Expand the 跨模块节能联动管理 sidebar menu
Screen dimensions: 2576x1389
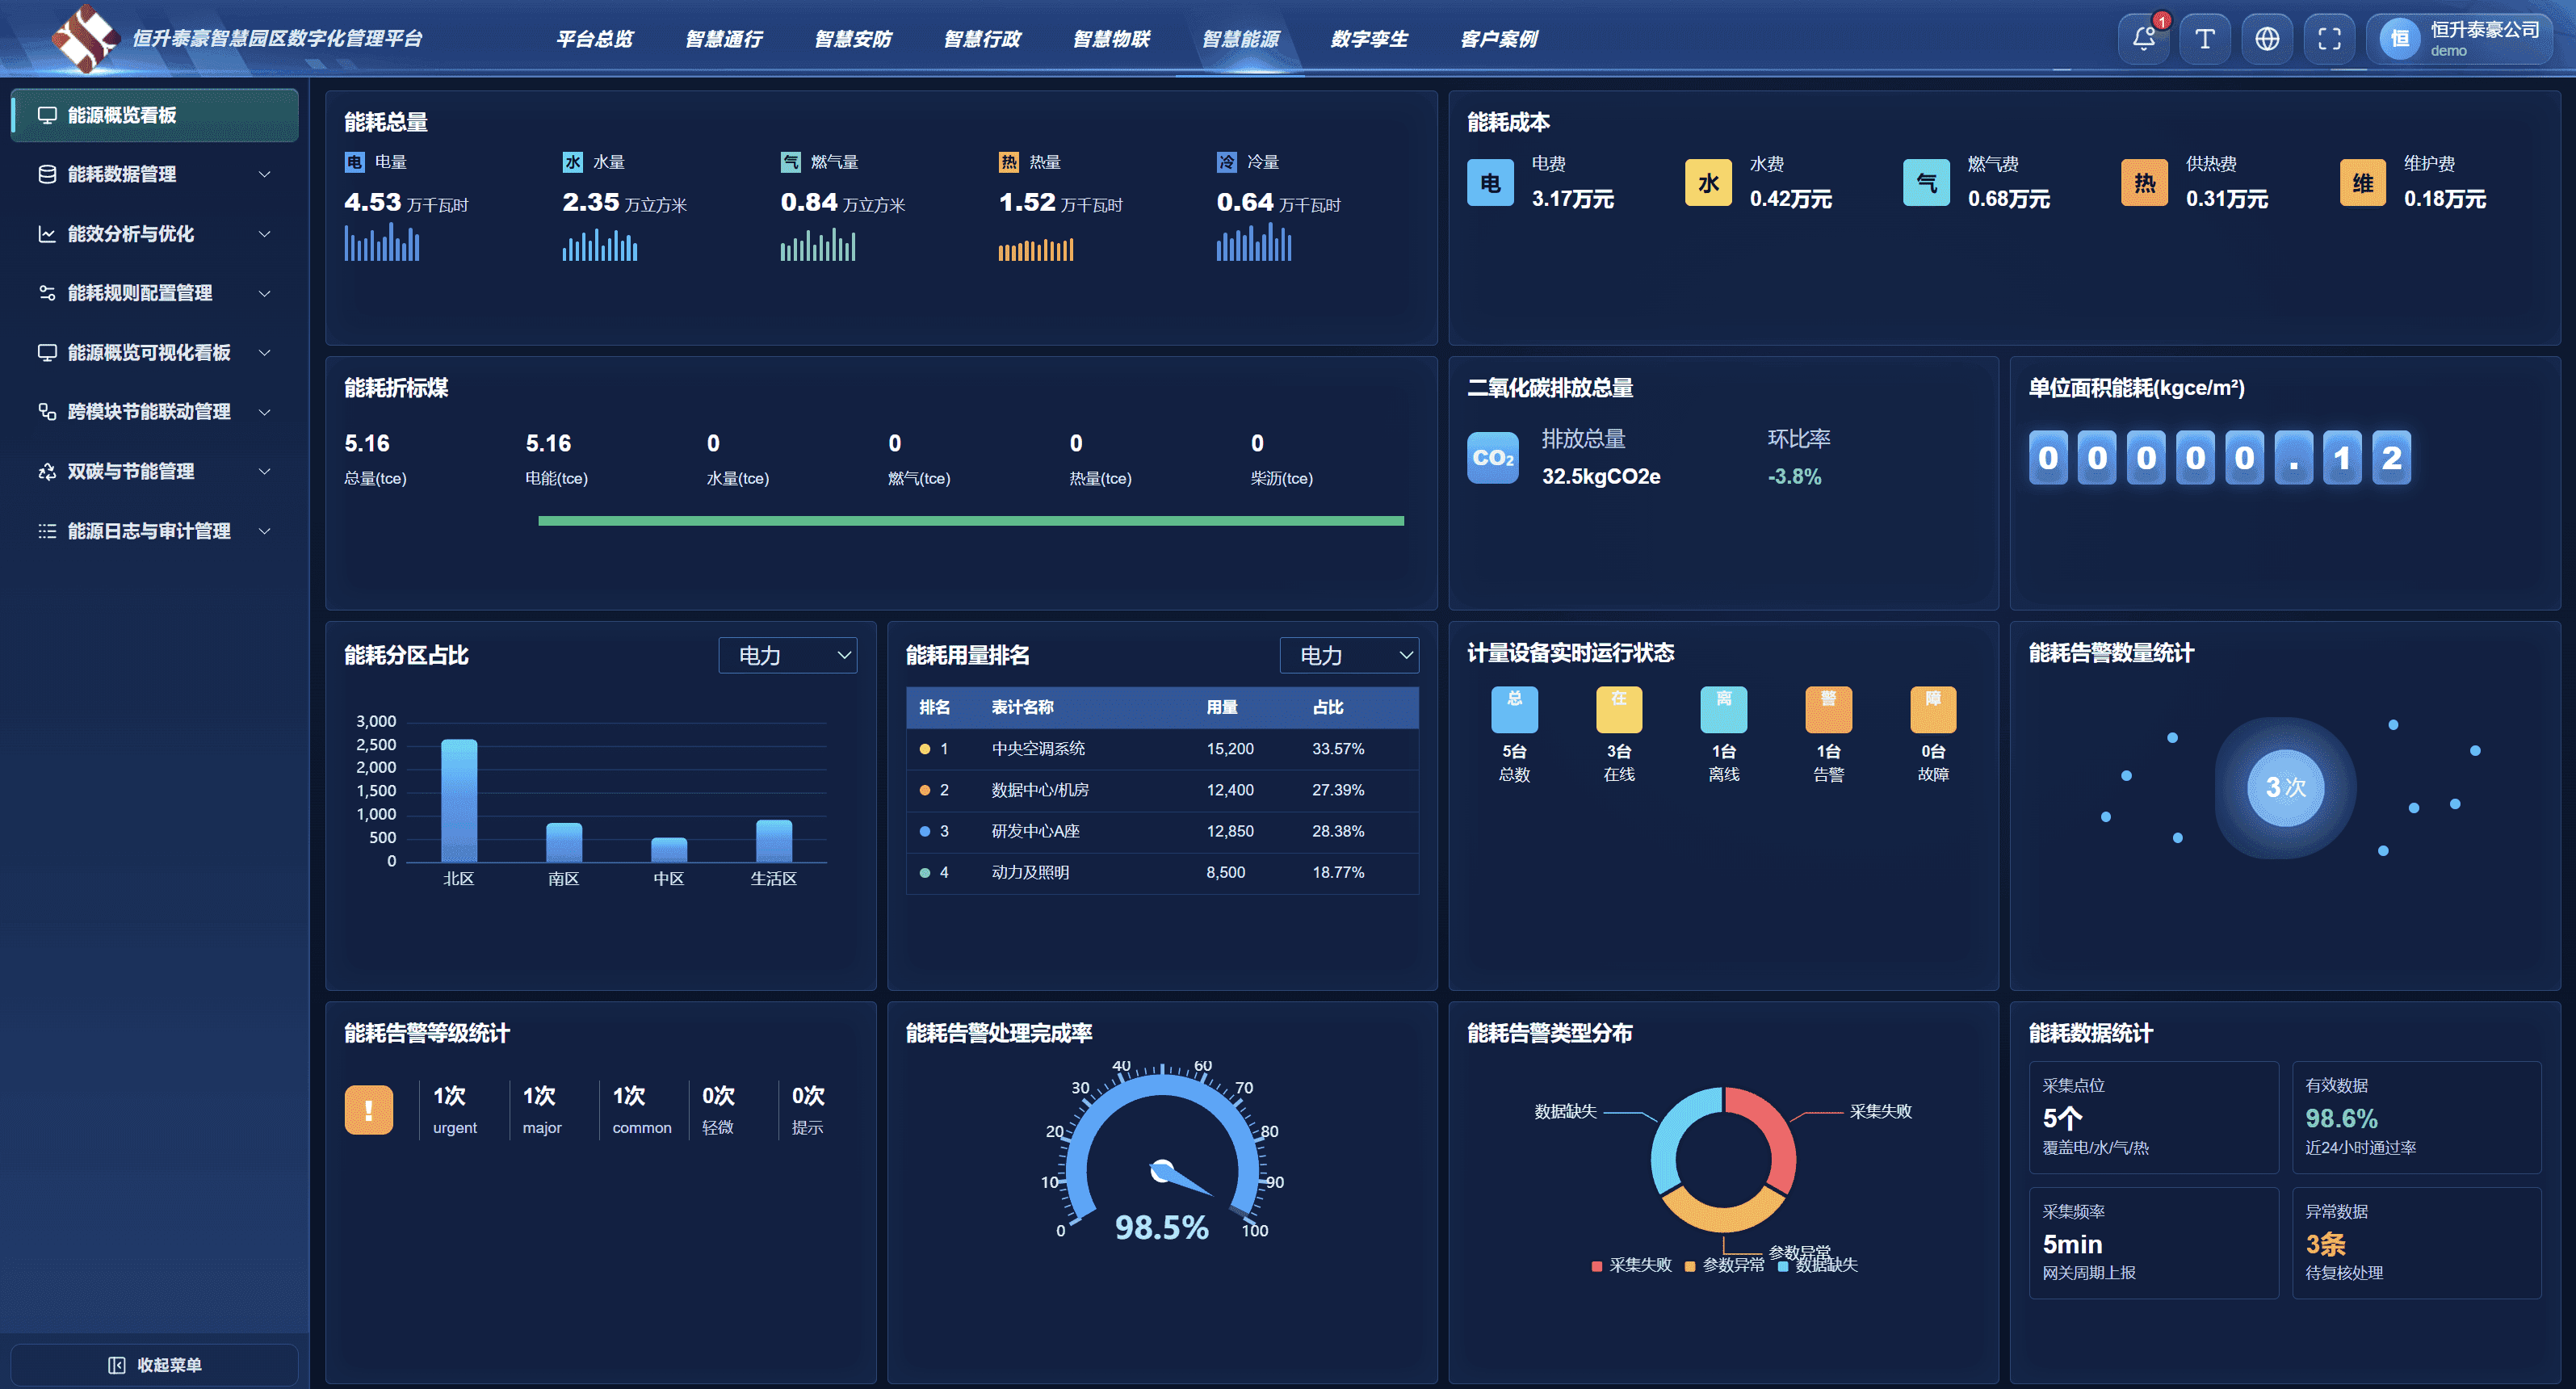154,412
